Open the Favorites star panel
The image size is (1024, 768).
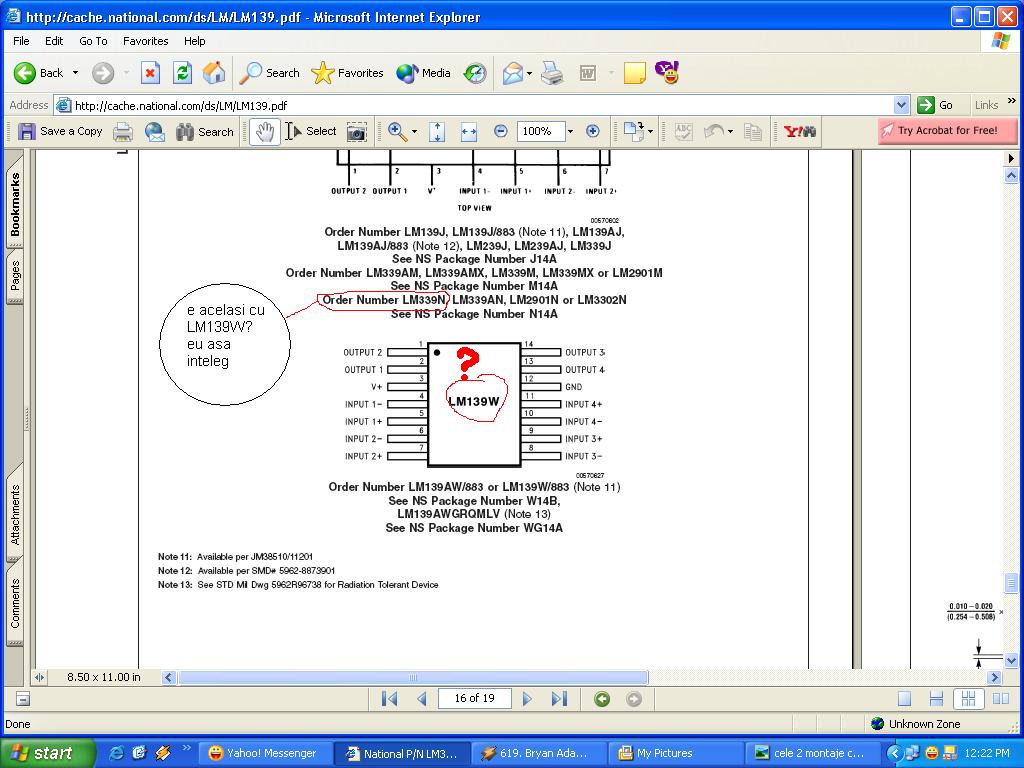[347, 72]
